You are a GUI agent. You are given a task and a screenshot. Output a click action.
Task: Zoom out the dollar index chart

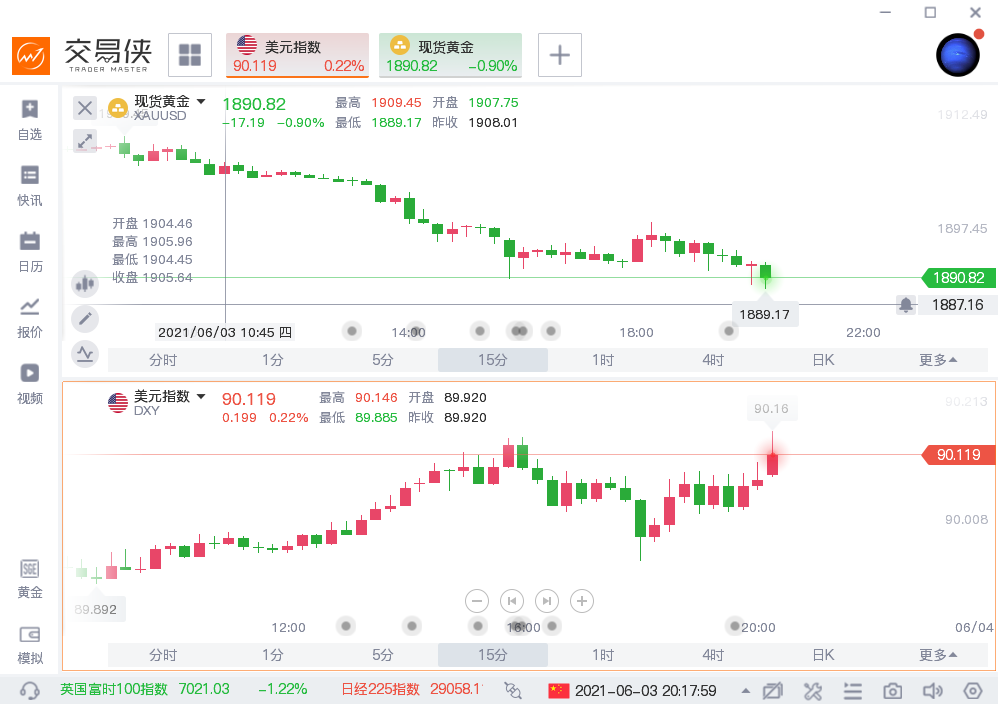point(477,601)
